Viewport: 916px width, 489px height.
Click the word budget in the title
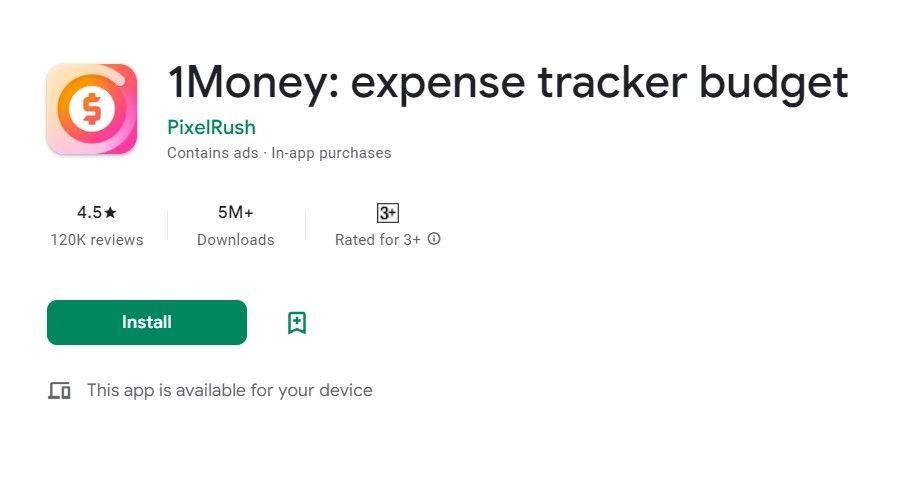773,83
